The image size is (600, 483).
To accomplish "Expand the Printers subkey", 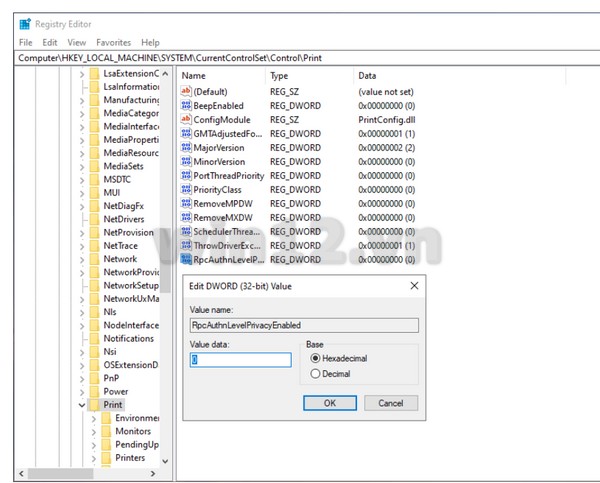I will pos(94,458).
